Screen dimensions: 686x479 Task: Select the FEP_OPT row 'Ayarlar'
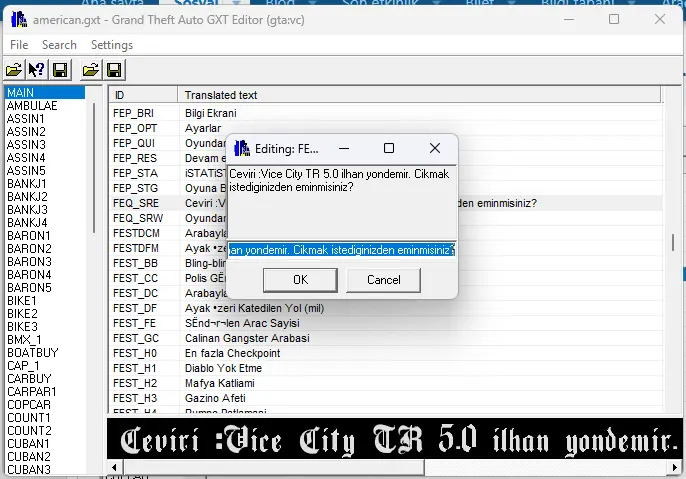pos(385,128)
